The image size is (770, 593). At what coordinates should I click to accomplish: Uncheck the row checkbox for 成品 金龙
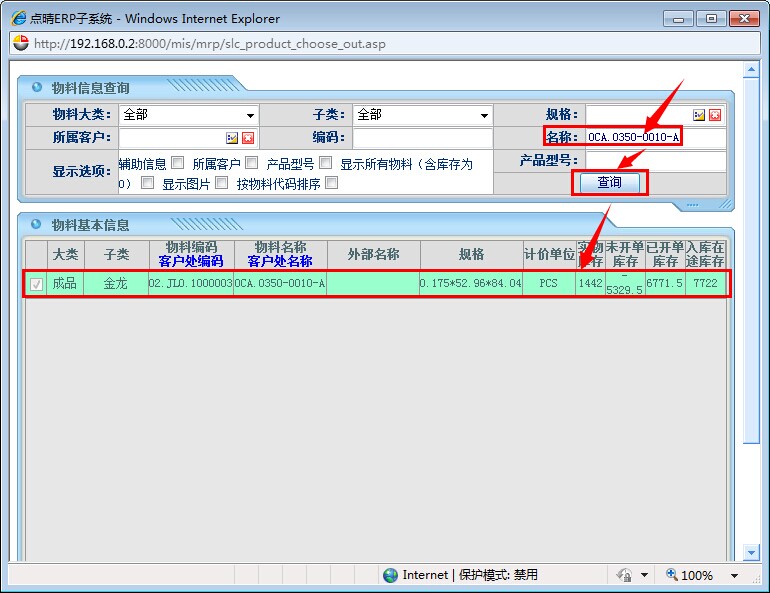point(36,284)
